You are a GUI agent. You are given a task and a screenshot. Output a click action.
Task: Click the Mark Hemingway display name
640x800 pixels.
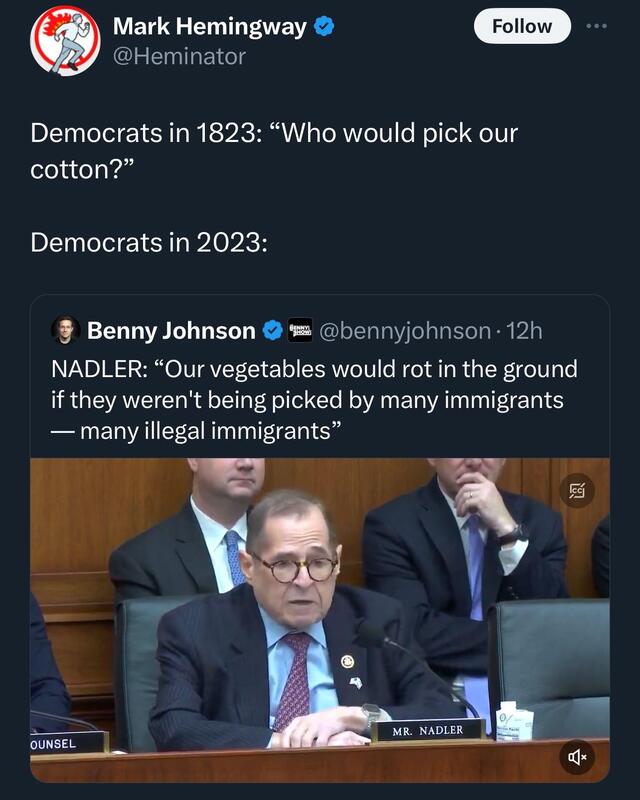(x=209, y=27)
